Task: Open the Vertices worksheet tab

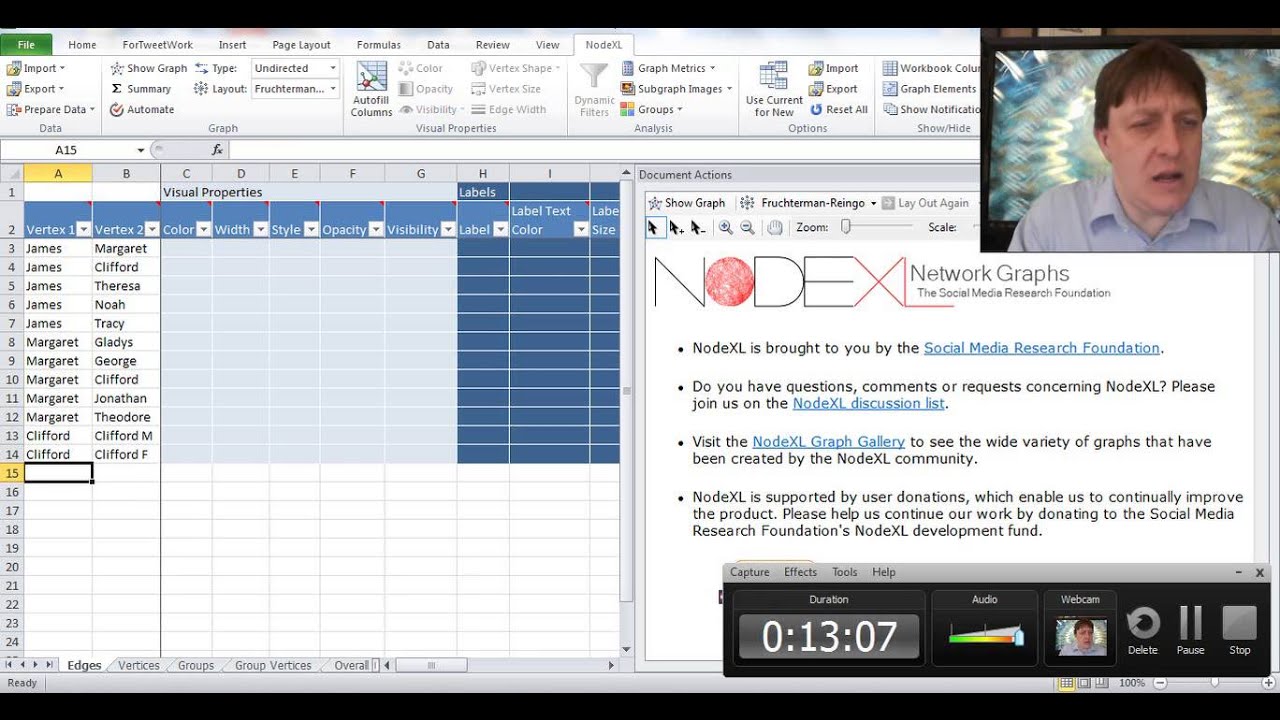Action: pyautogui.click(x=139, y=665)
